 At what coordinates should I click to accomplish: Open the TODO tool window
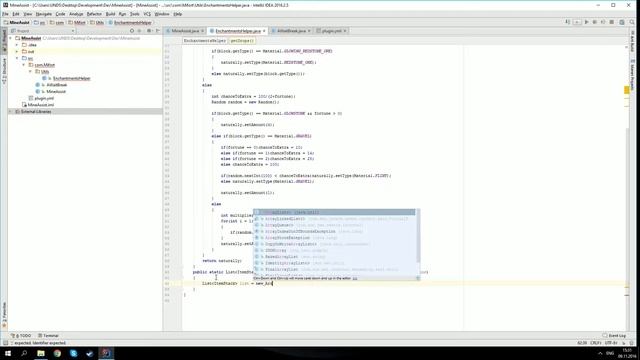[x=21, y=336]
